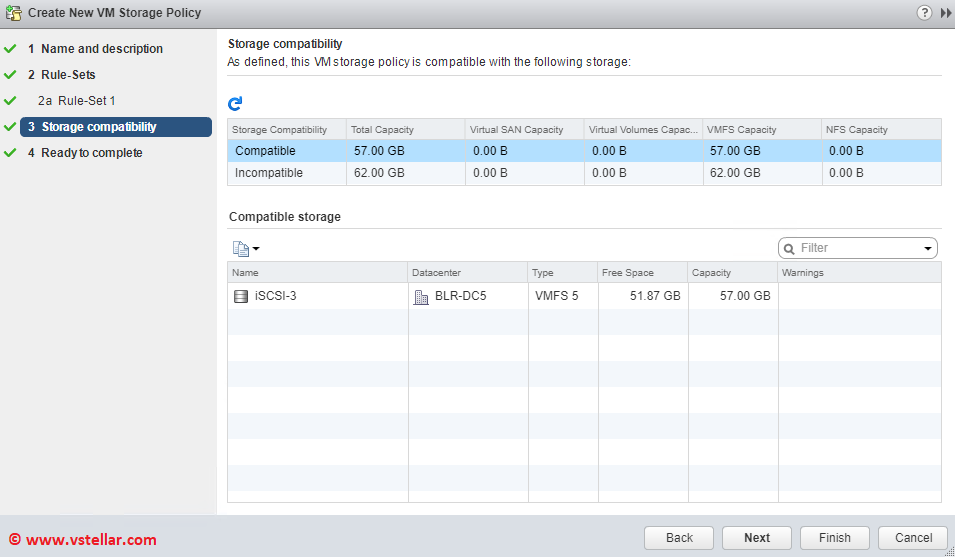Click Cancel to discard the policy
955x557 pixels.
pyautogui.click(x=913, y=537)
